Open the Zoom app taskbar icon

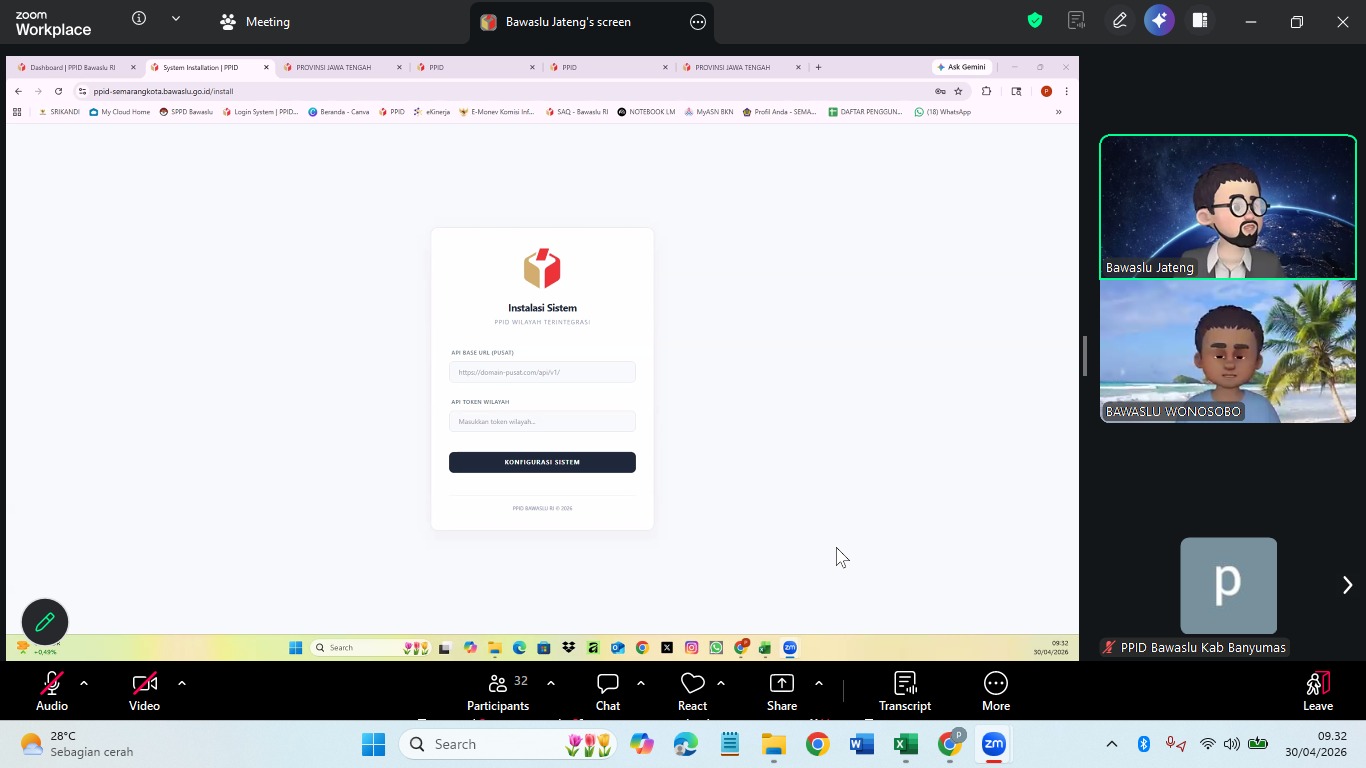click(994, 744)
